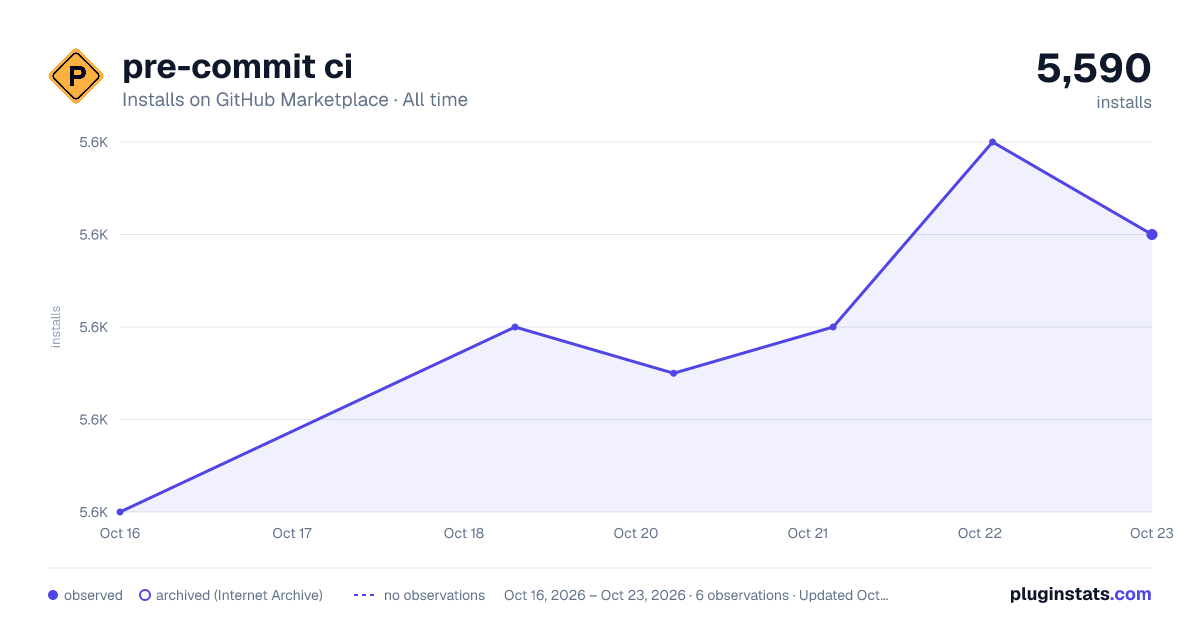Click the 'Oct 21' x-axis label
The height and width of the screenshot is (630, 1200).
click(808, 534)
